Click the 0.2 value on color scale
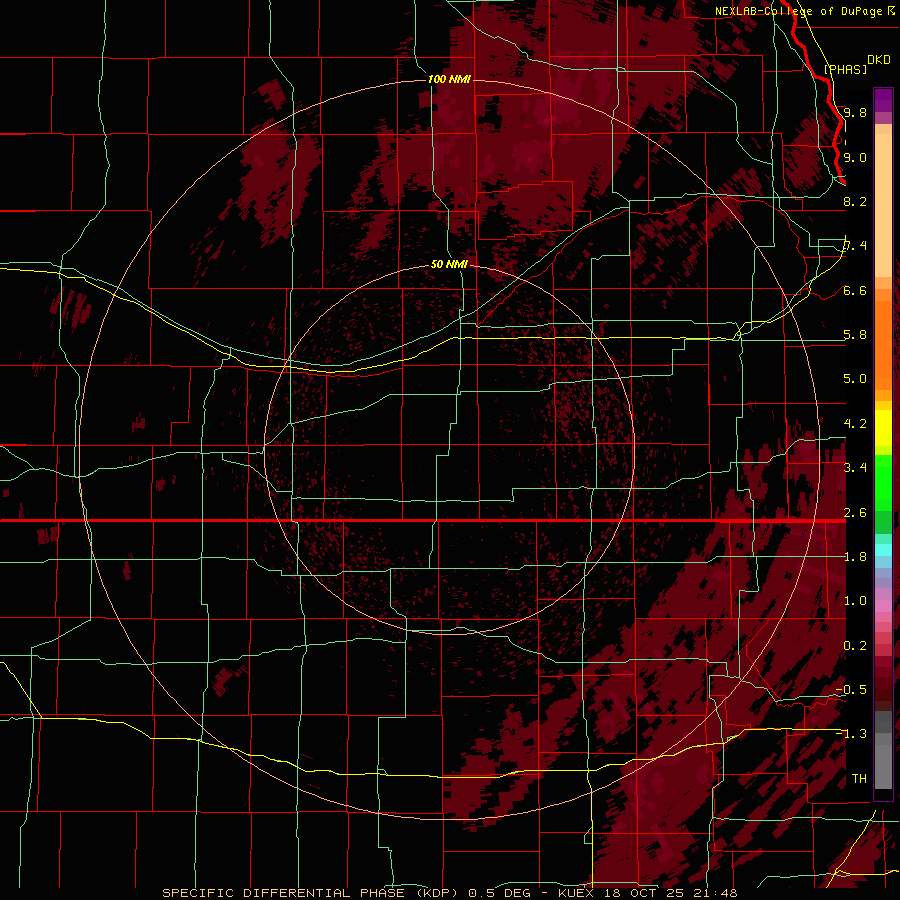The image size is (900, 900). (855, 646)
